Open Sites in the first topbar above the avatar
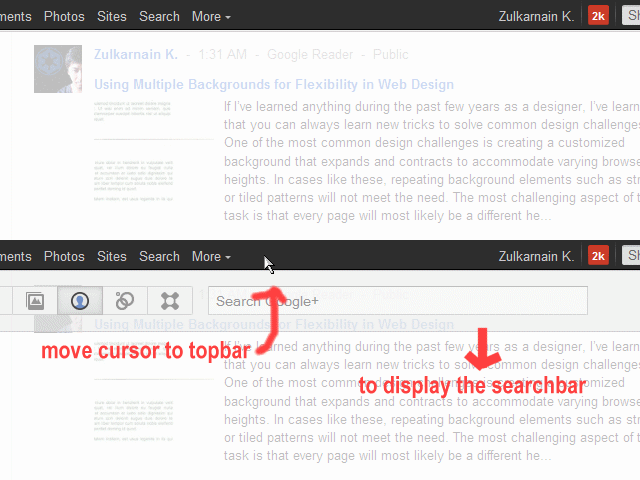This screenshot has height=480, width=640. (111, 16)
